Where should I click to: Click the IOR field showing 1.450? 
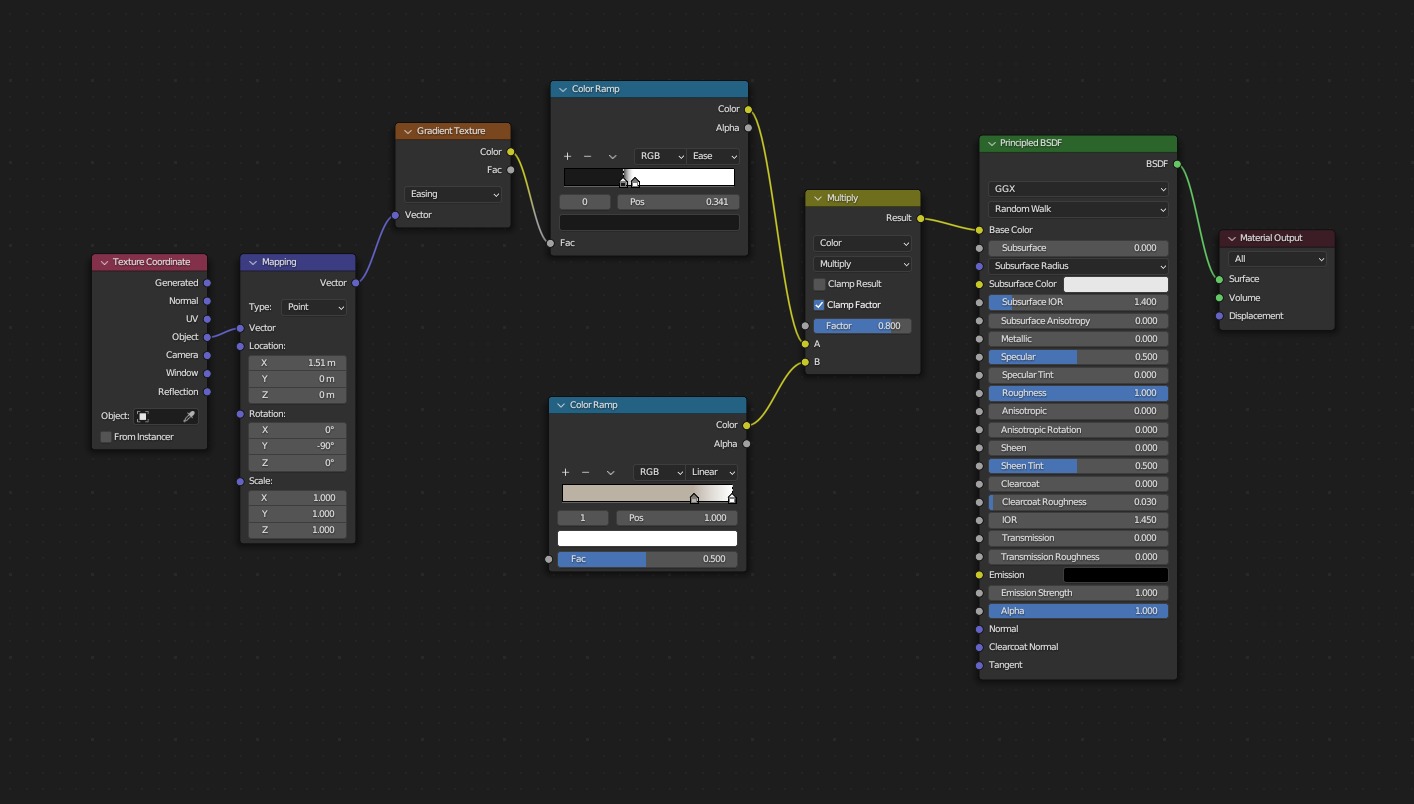1078,520
